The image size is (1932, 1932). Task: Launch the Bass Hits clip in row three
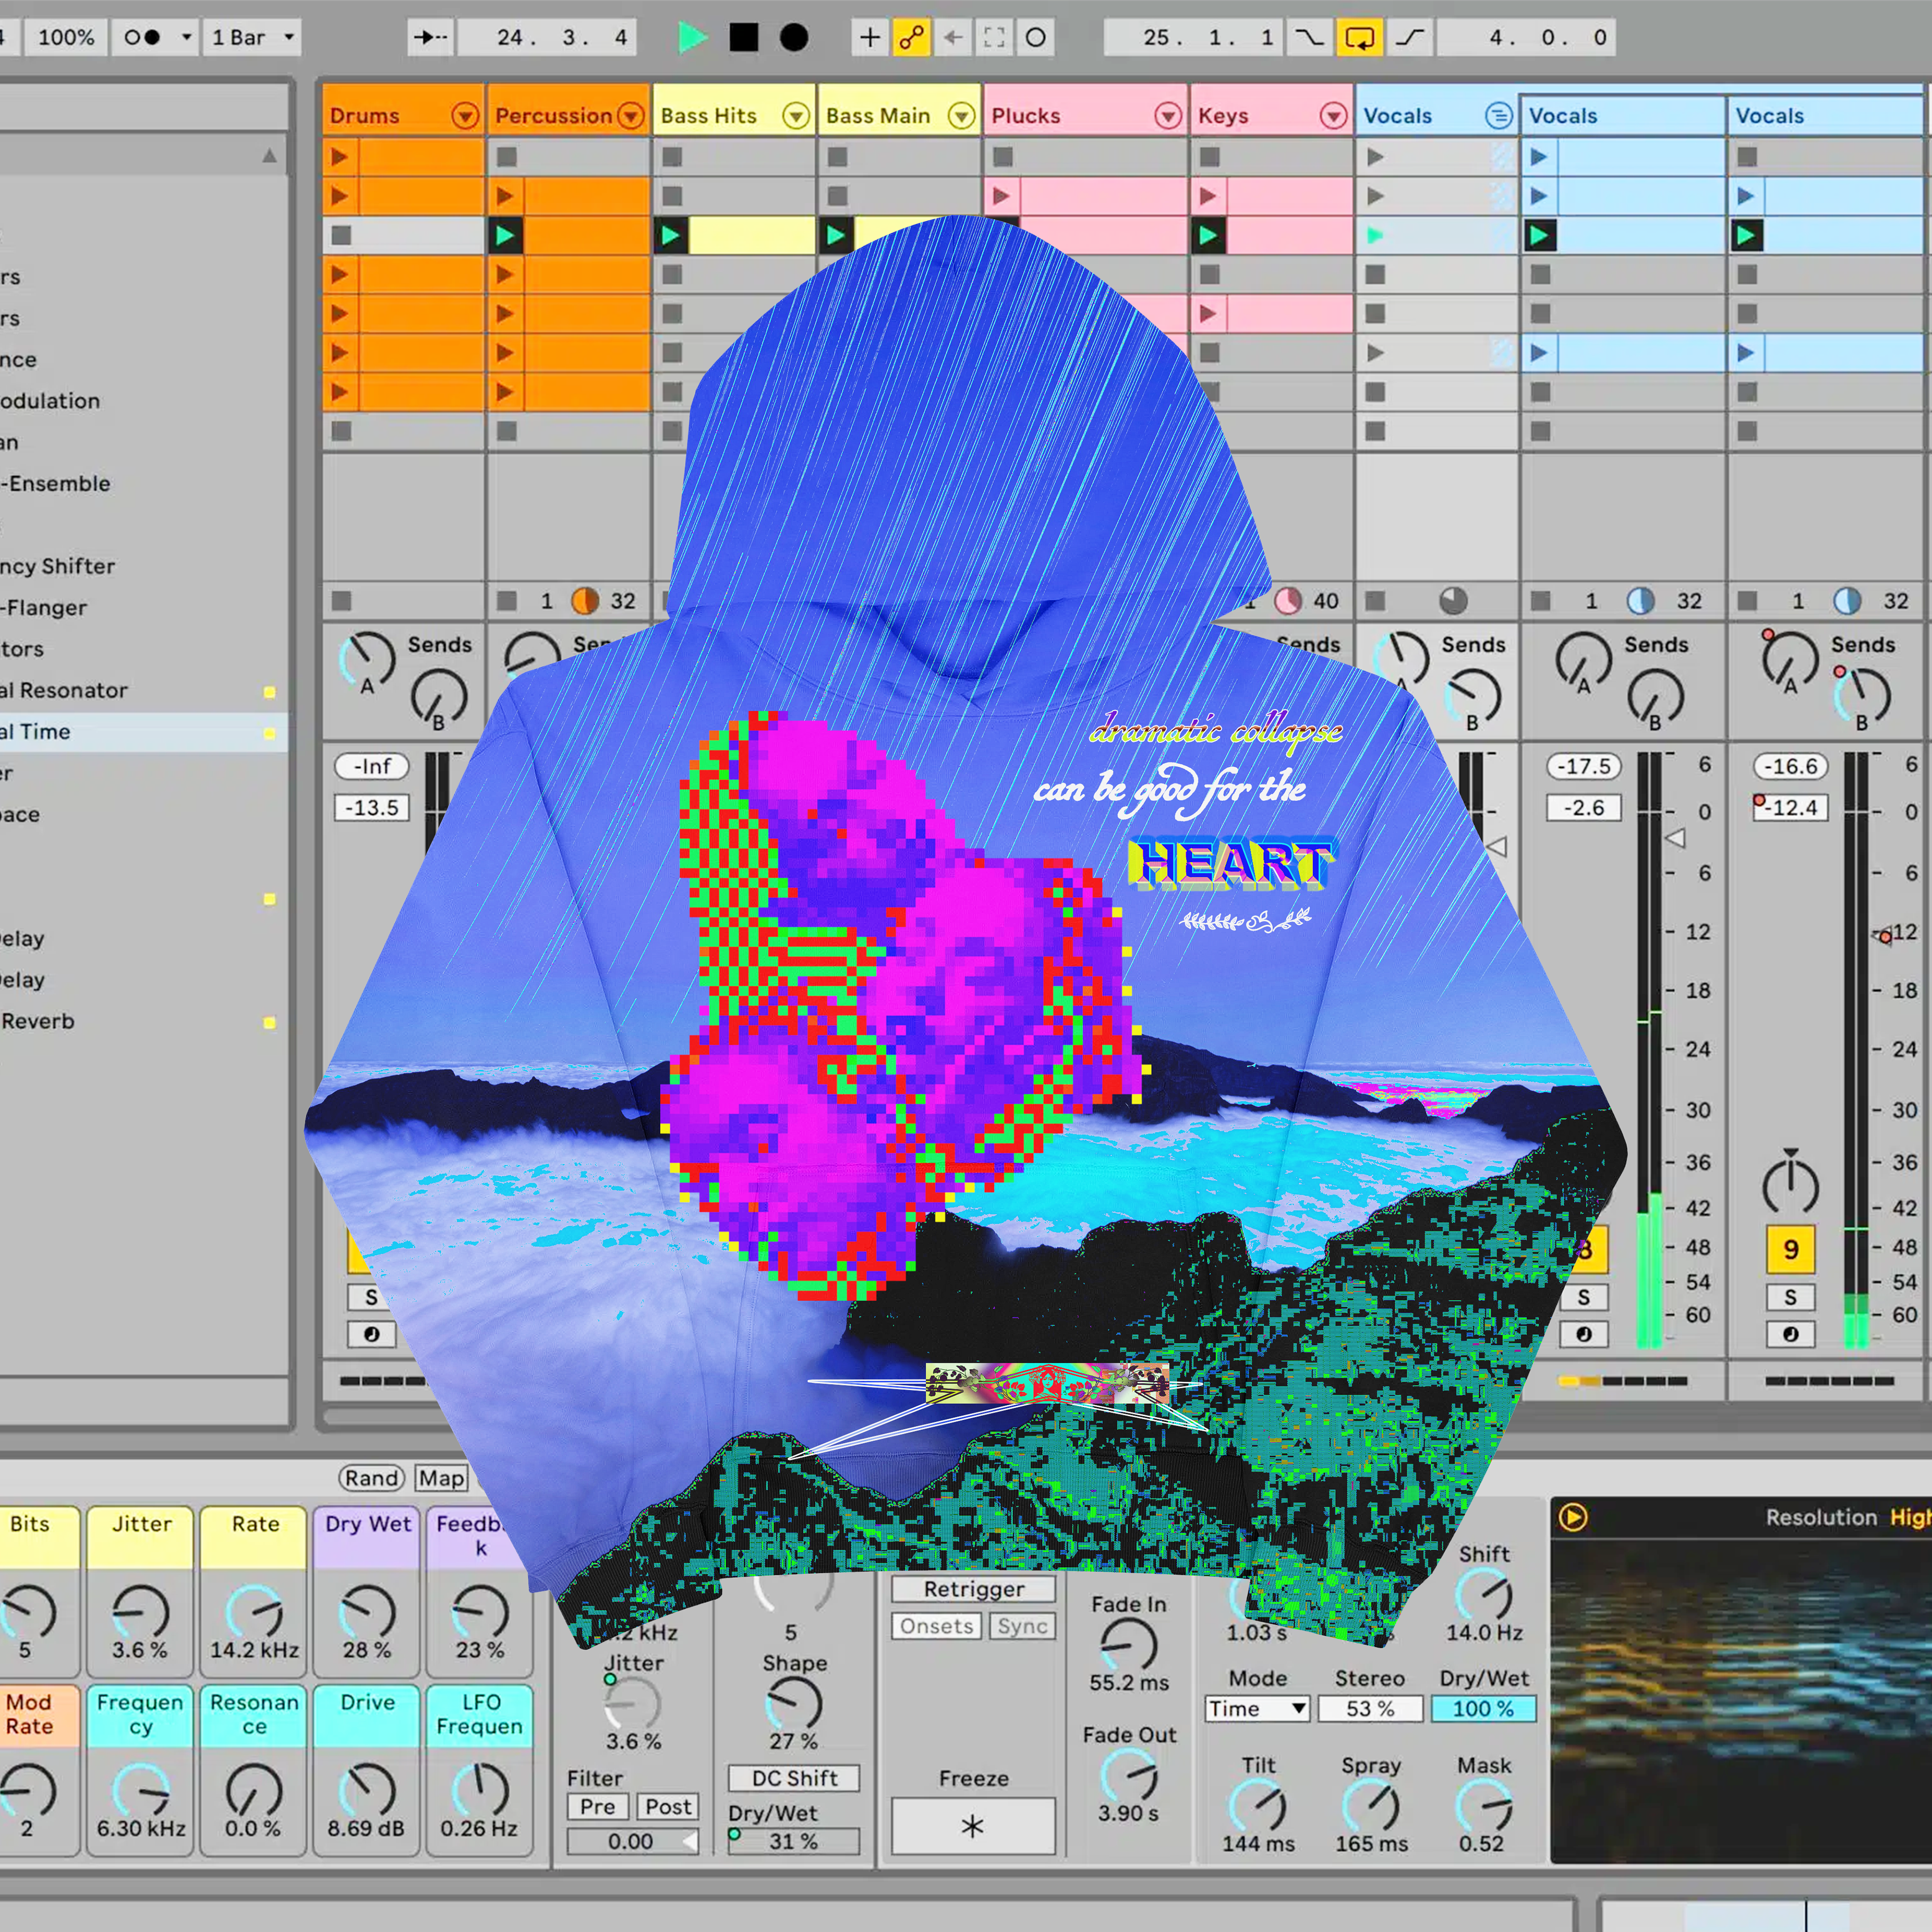[670, 236]
